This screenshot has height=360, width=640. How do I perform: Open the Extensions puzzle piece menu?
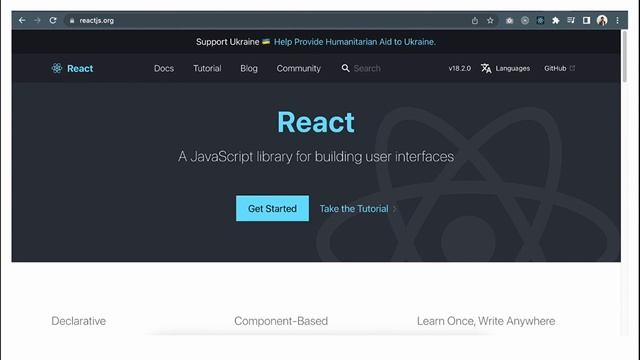click(556, 20)
